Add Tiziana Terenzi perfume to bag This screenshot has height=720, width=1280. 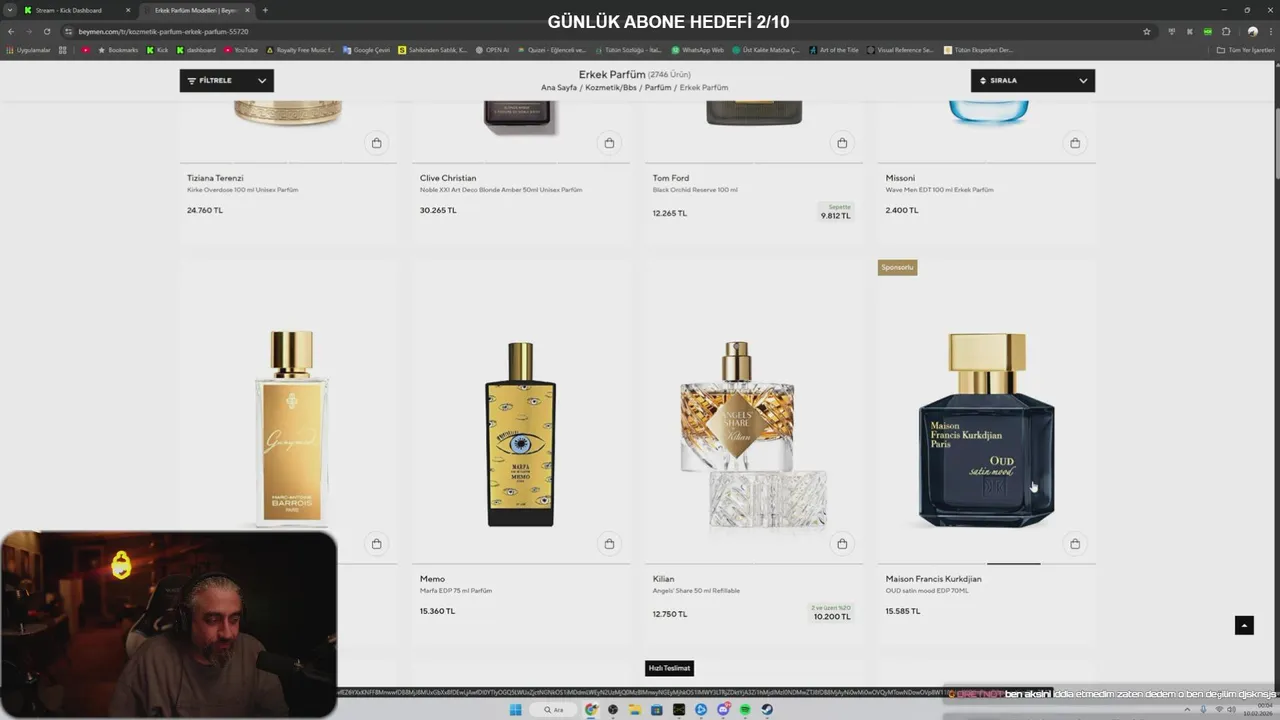(x=376, y=143)
